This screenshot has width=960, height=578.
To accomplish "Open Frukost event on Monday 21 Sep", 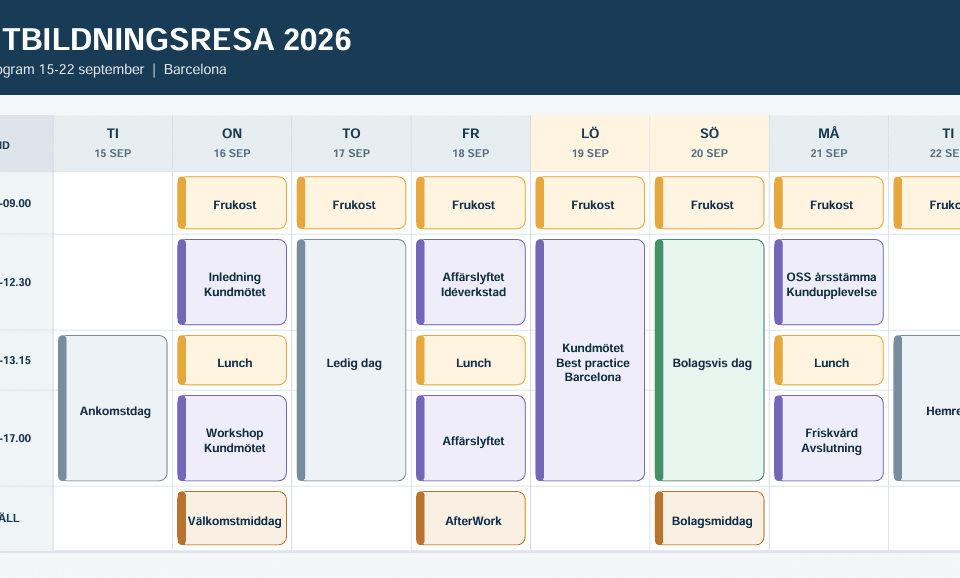I will (829, 203).
